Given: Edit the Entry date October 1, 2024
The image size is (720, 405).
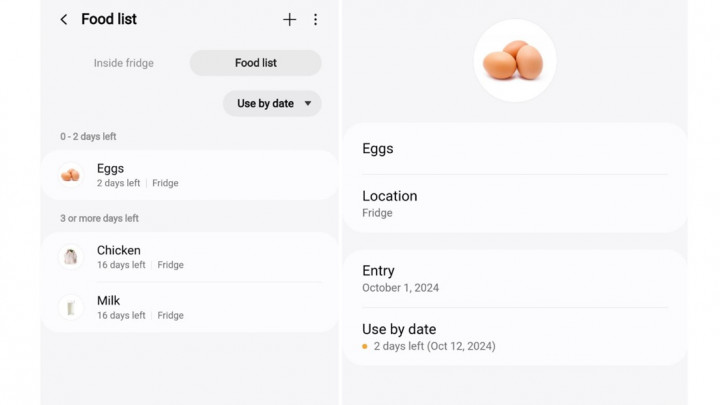Looking at the screenshot, I should (514, 278).
